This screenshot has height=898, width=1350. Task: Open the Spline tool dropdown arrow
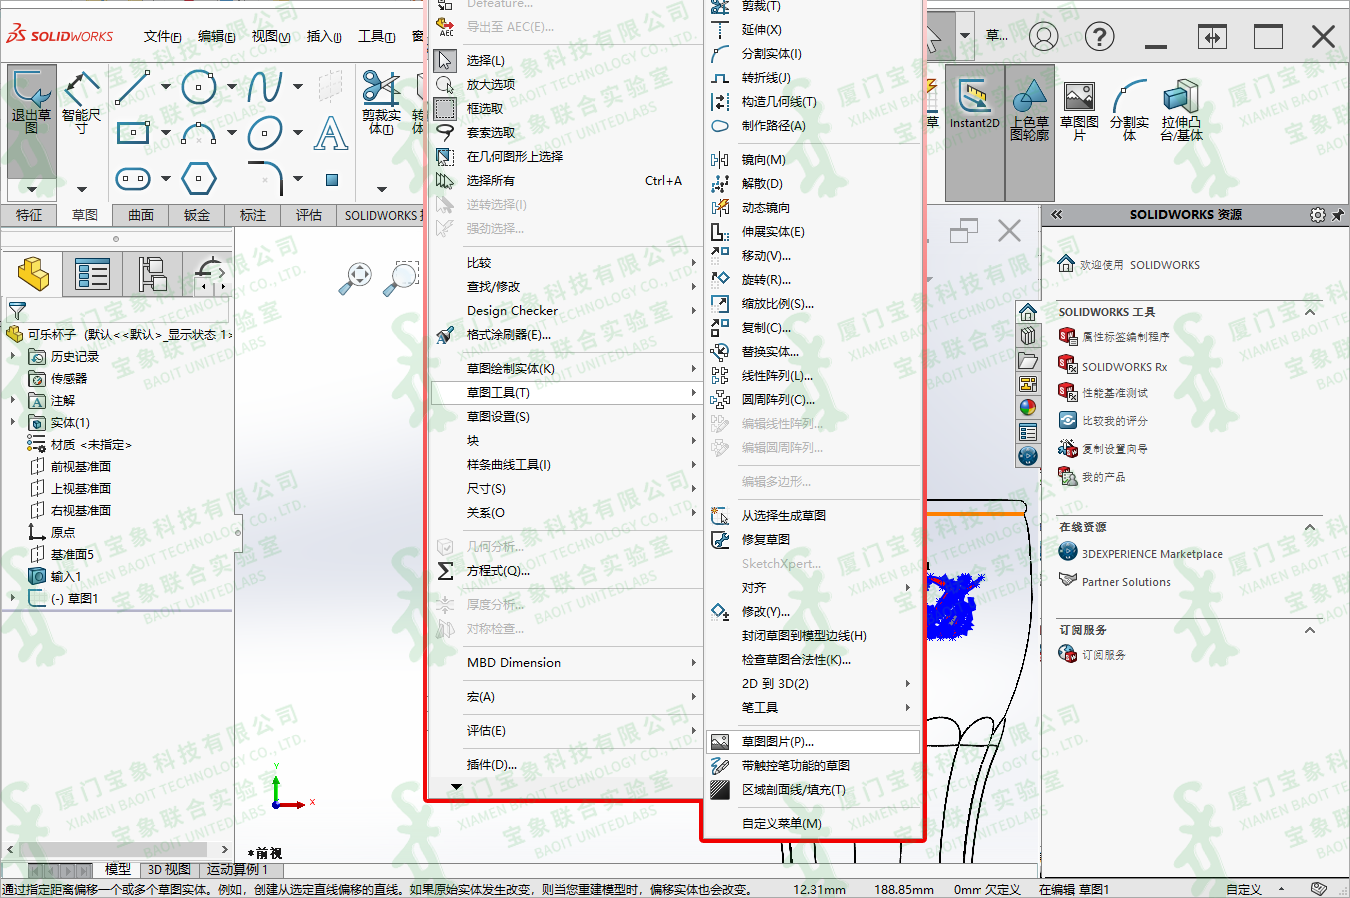(298, 87)
